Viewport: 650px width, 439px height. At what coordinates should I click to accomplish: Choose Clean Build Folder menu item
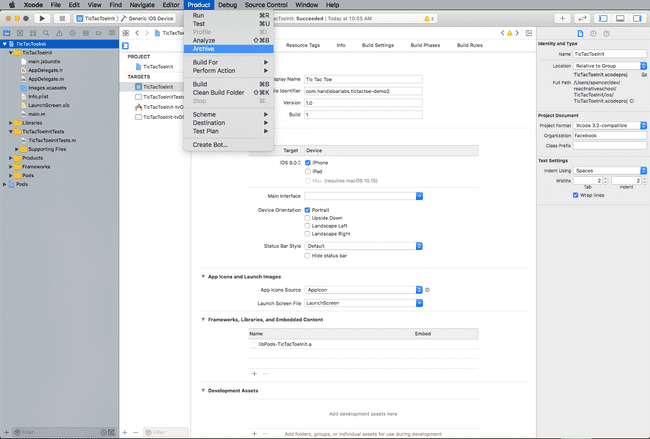tap(228, 92)
